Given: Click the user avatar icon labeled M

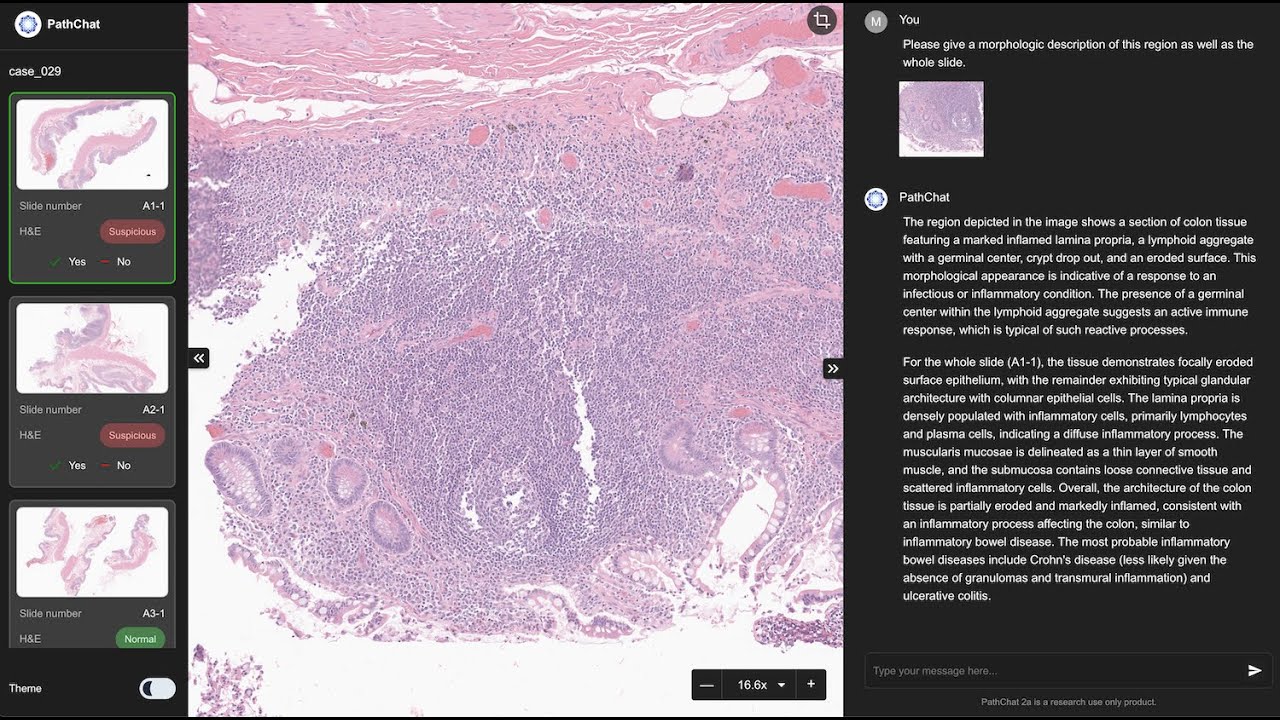Looking at the screenshot, I should (876, 22).
